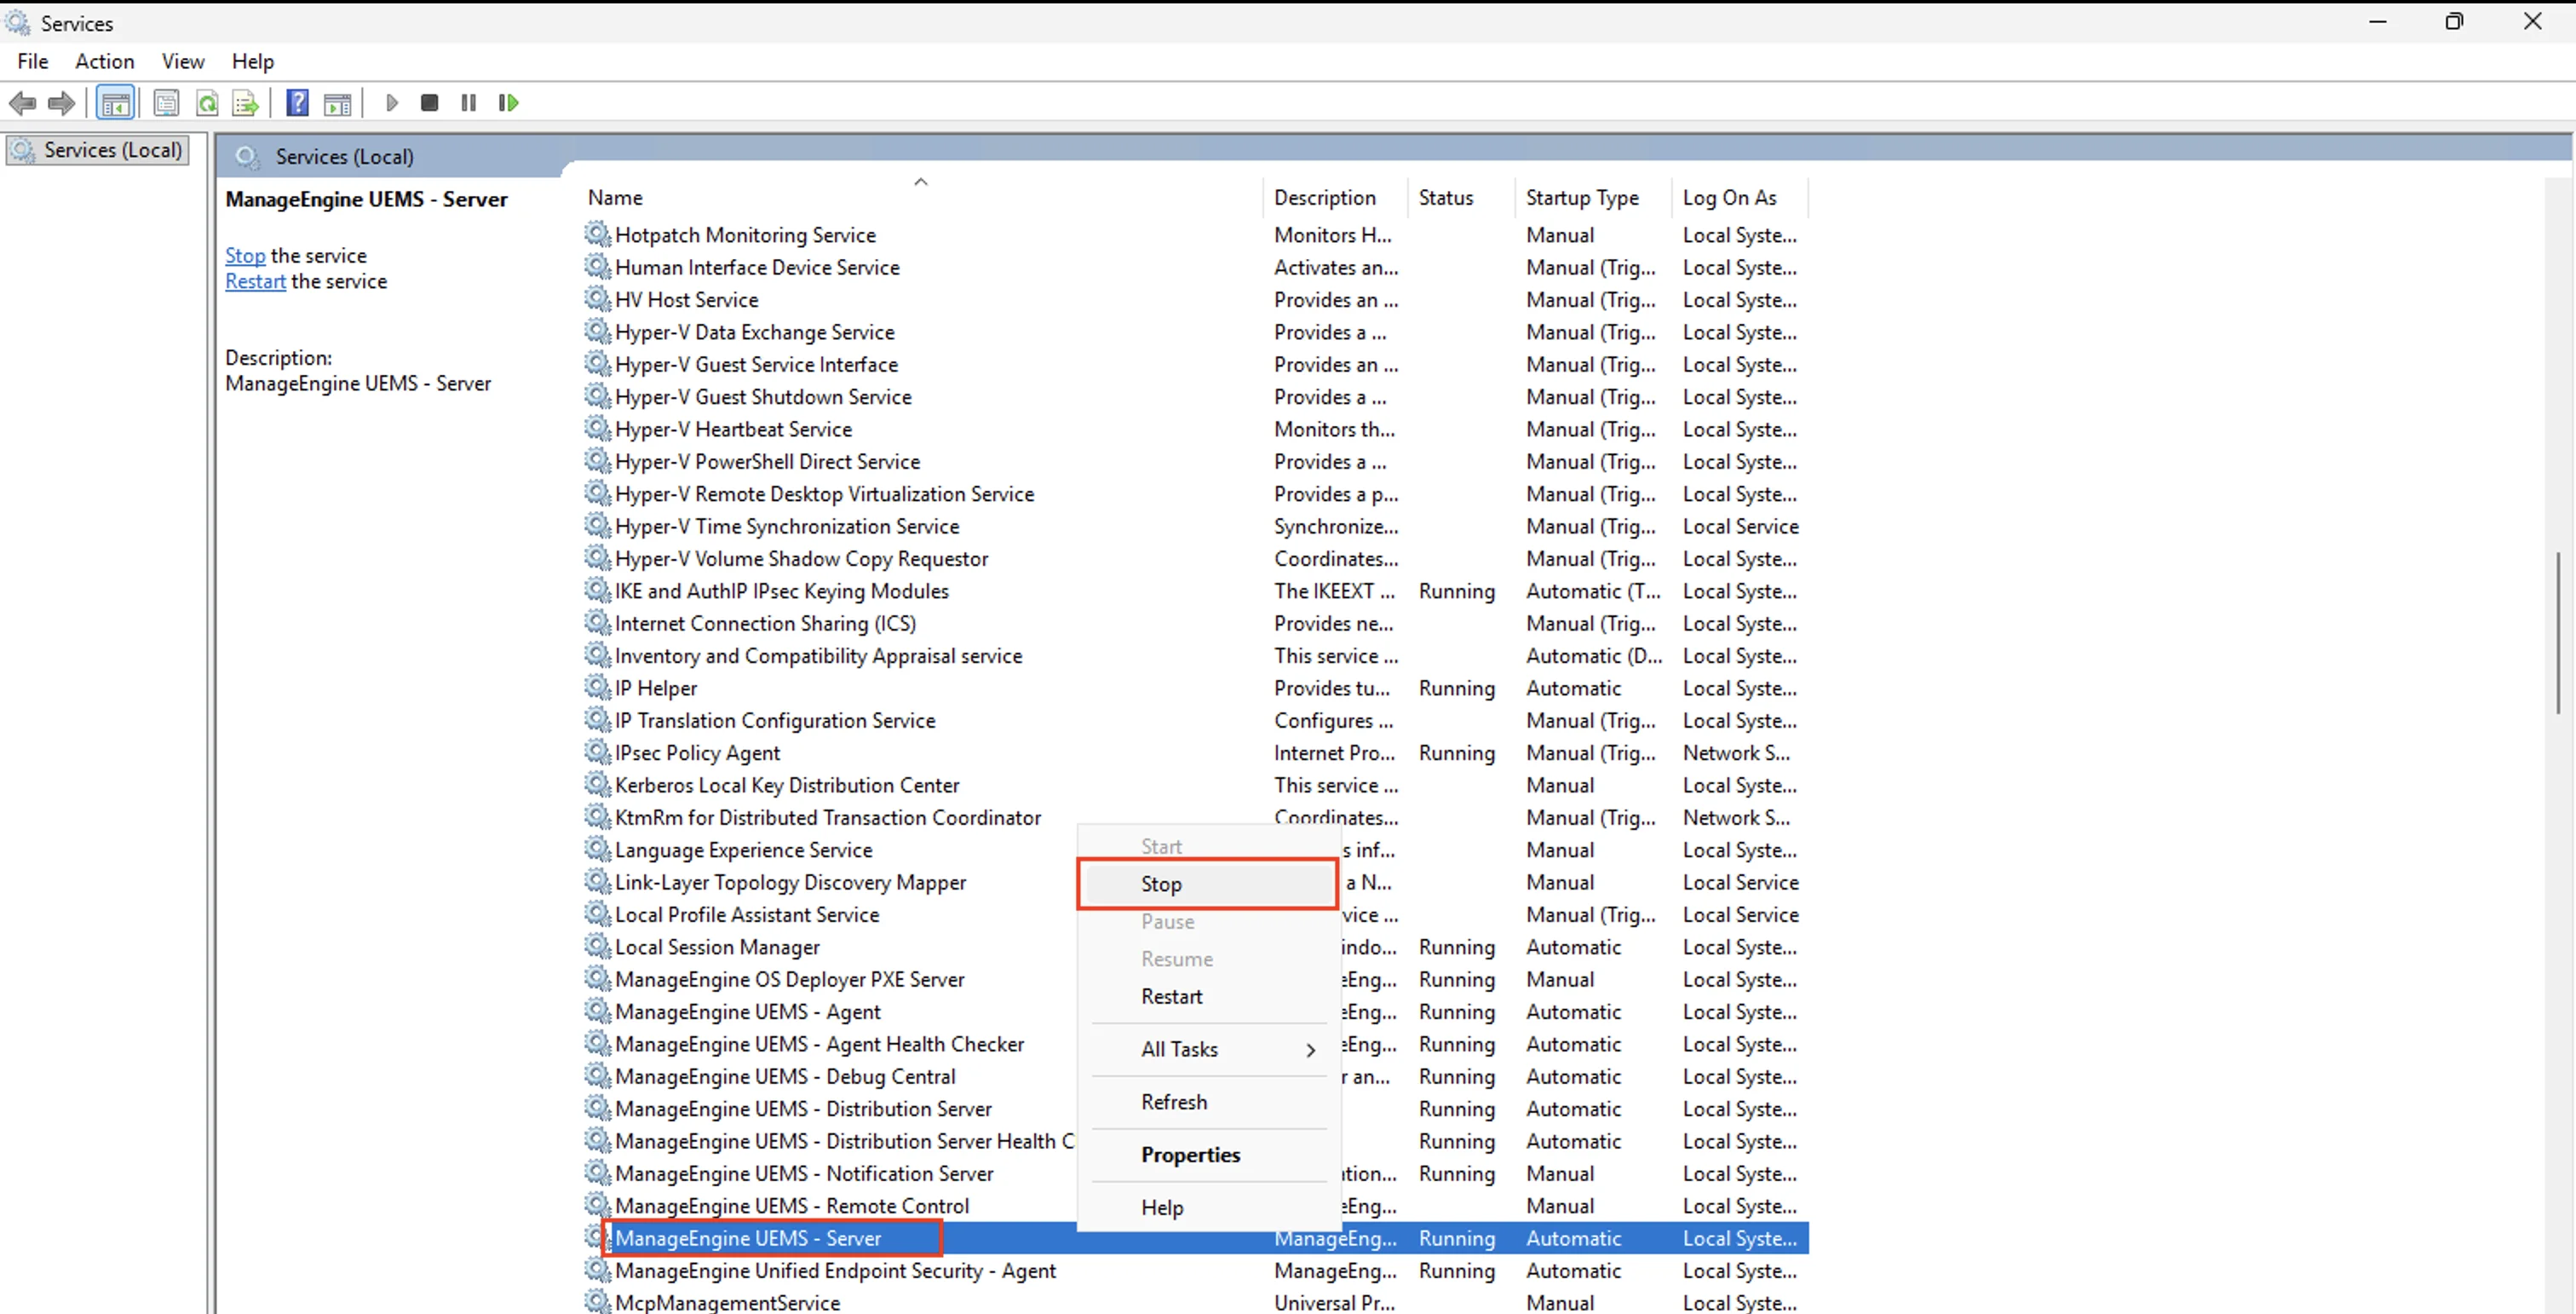This screenshot has width=2576, height=1314.
Task: Choose Properties in the context menu
Action: [x=1208, y=1155]
